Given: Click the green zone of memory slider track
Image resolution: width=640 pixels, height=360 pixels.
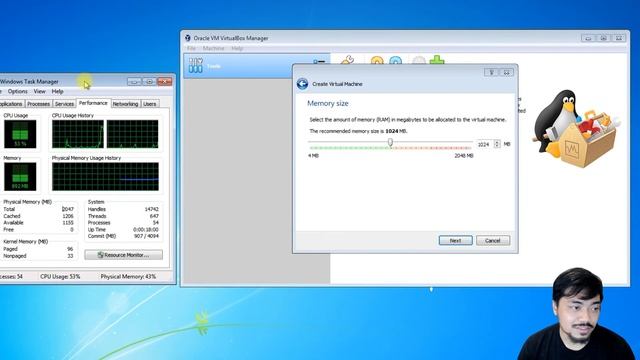Looking at the screenshot, I should (349, 148).
